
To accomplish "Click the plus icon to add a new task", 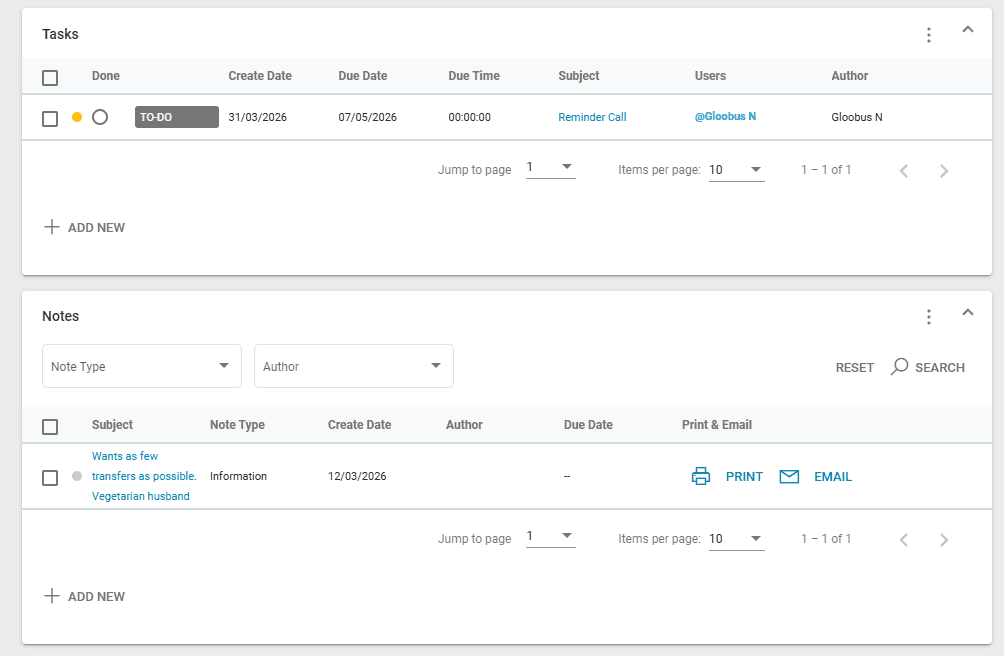I will point(52,228).
